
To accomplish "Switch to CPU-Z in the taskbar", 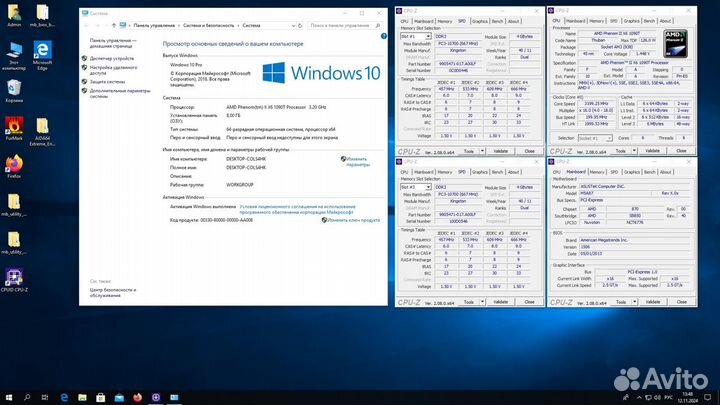I will tap(156, 397).
